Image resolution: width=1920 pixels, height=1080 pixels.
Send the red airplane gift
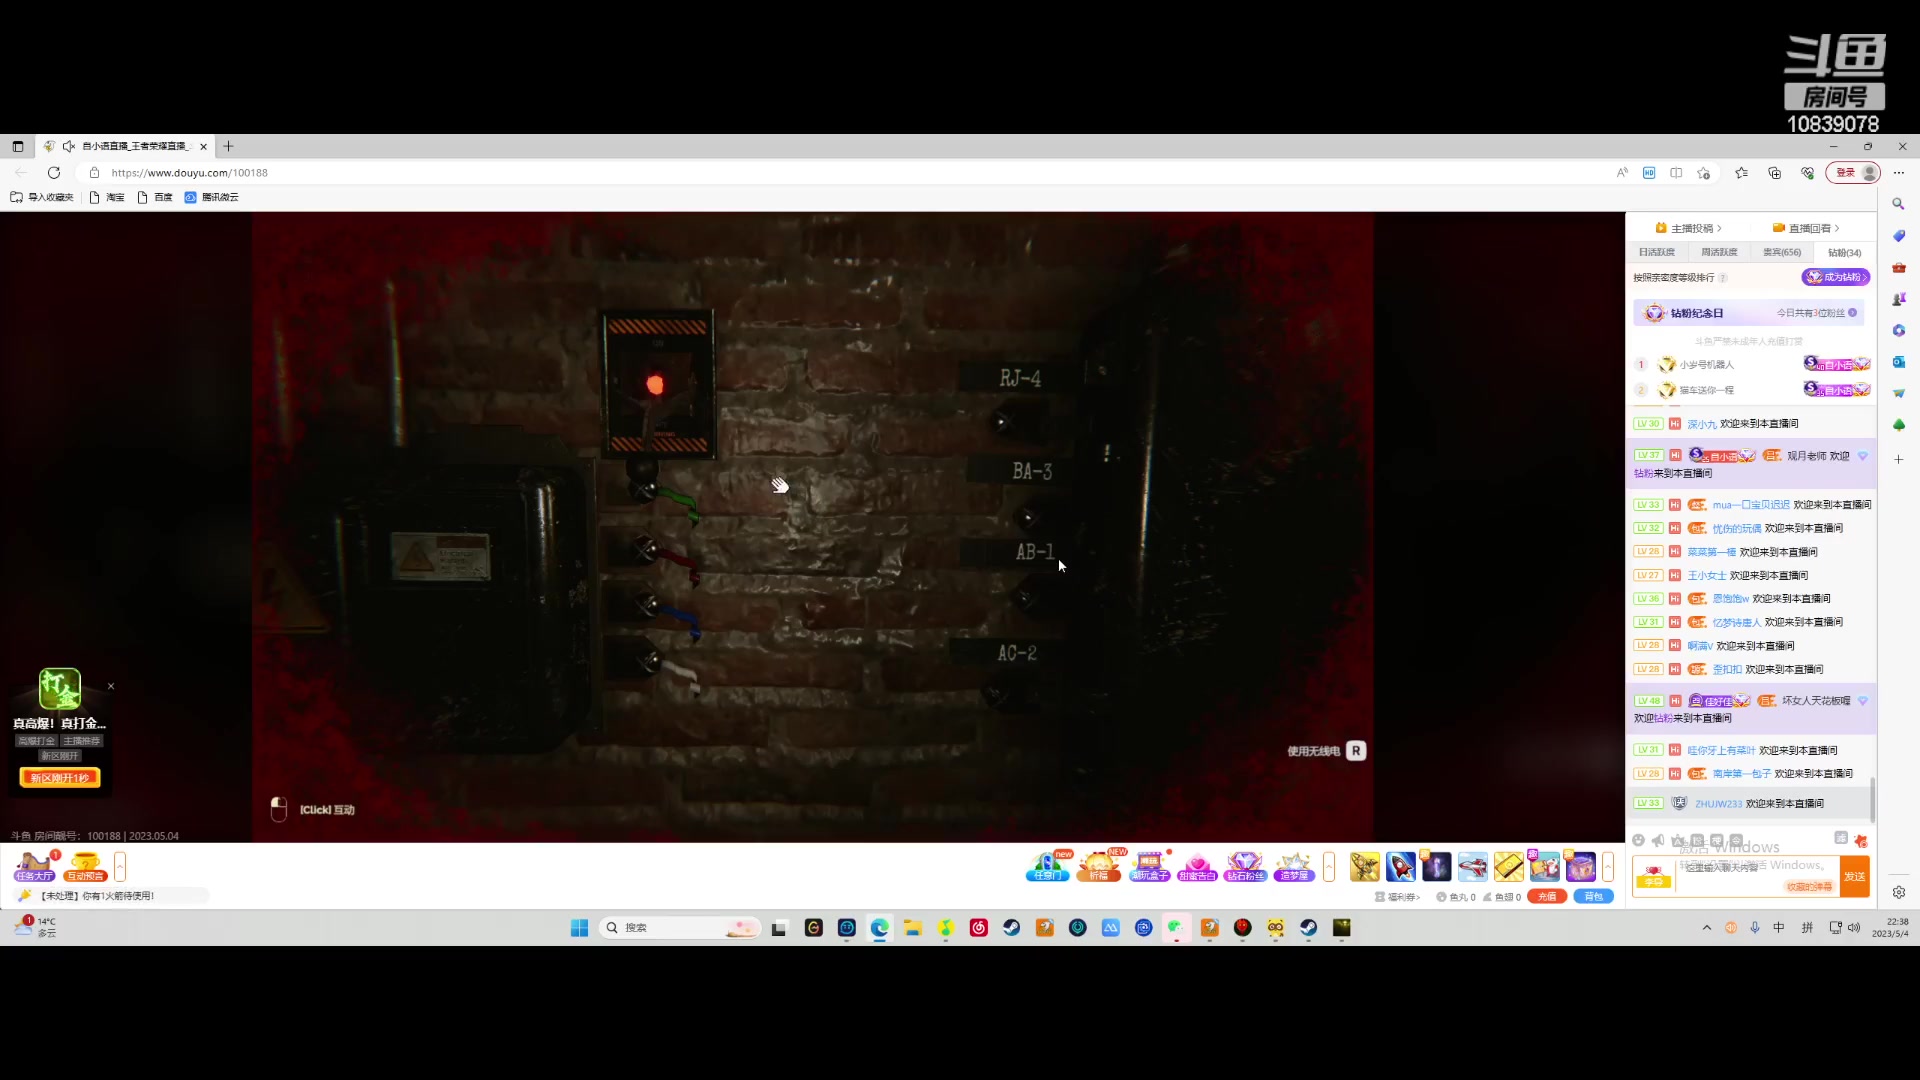[1473, 866]
